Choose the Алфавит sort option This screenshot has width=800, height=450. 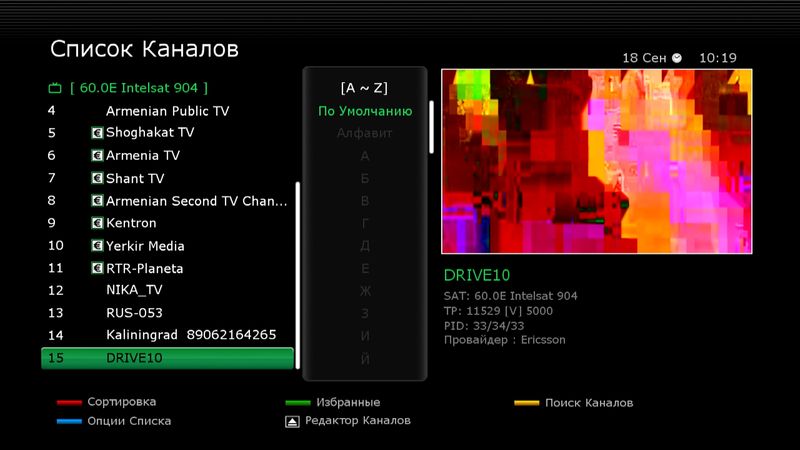365,133
